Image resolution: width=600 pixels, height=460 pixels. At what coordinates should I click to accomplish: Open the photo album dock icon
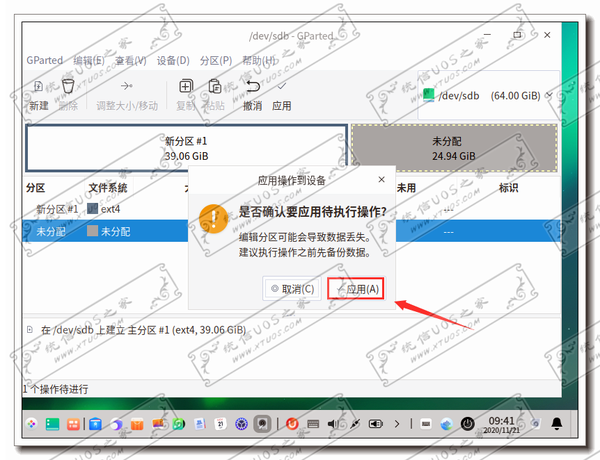(158, 424)
